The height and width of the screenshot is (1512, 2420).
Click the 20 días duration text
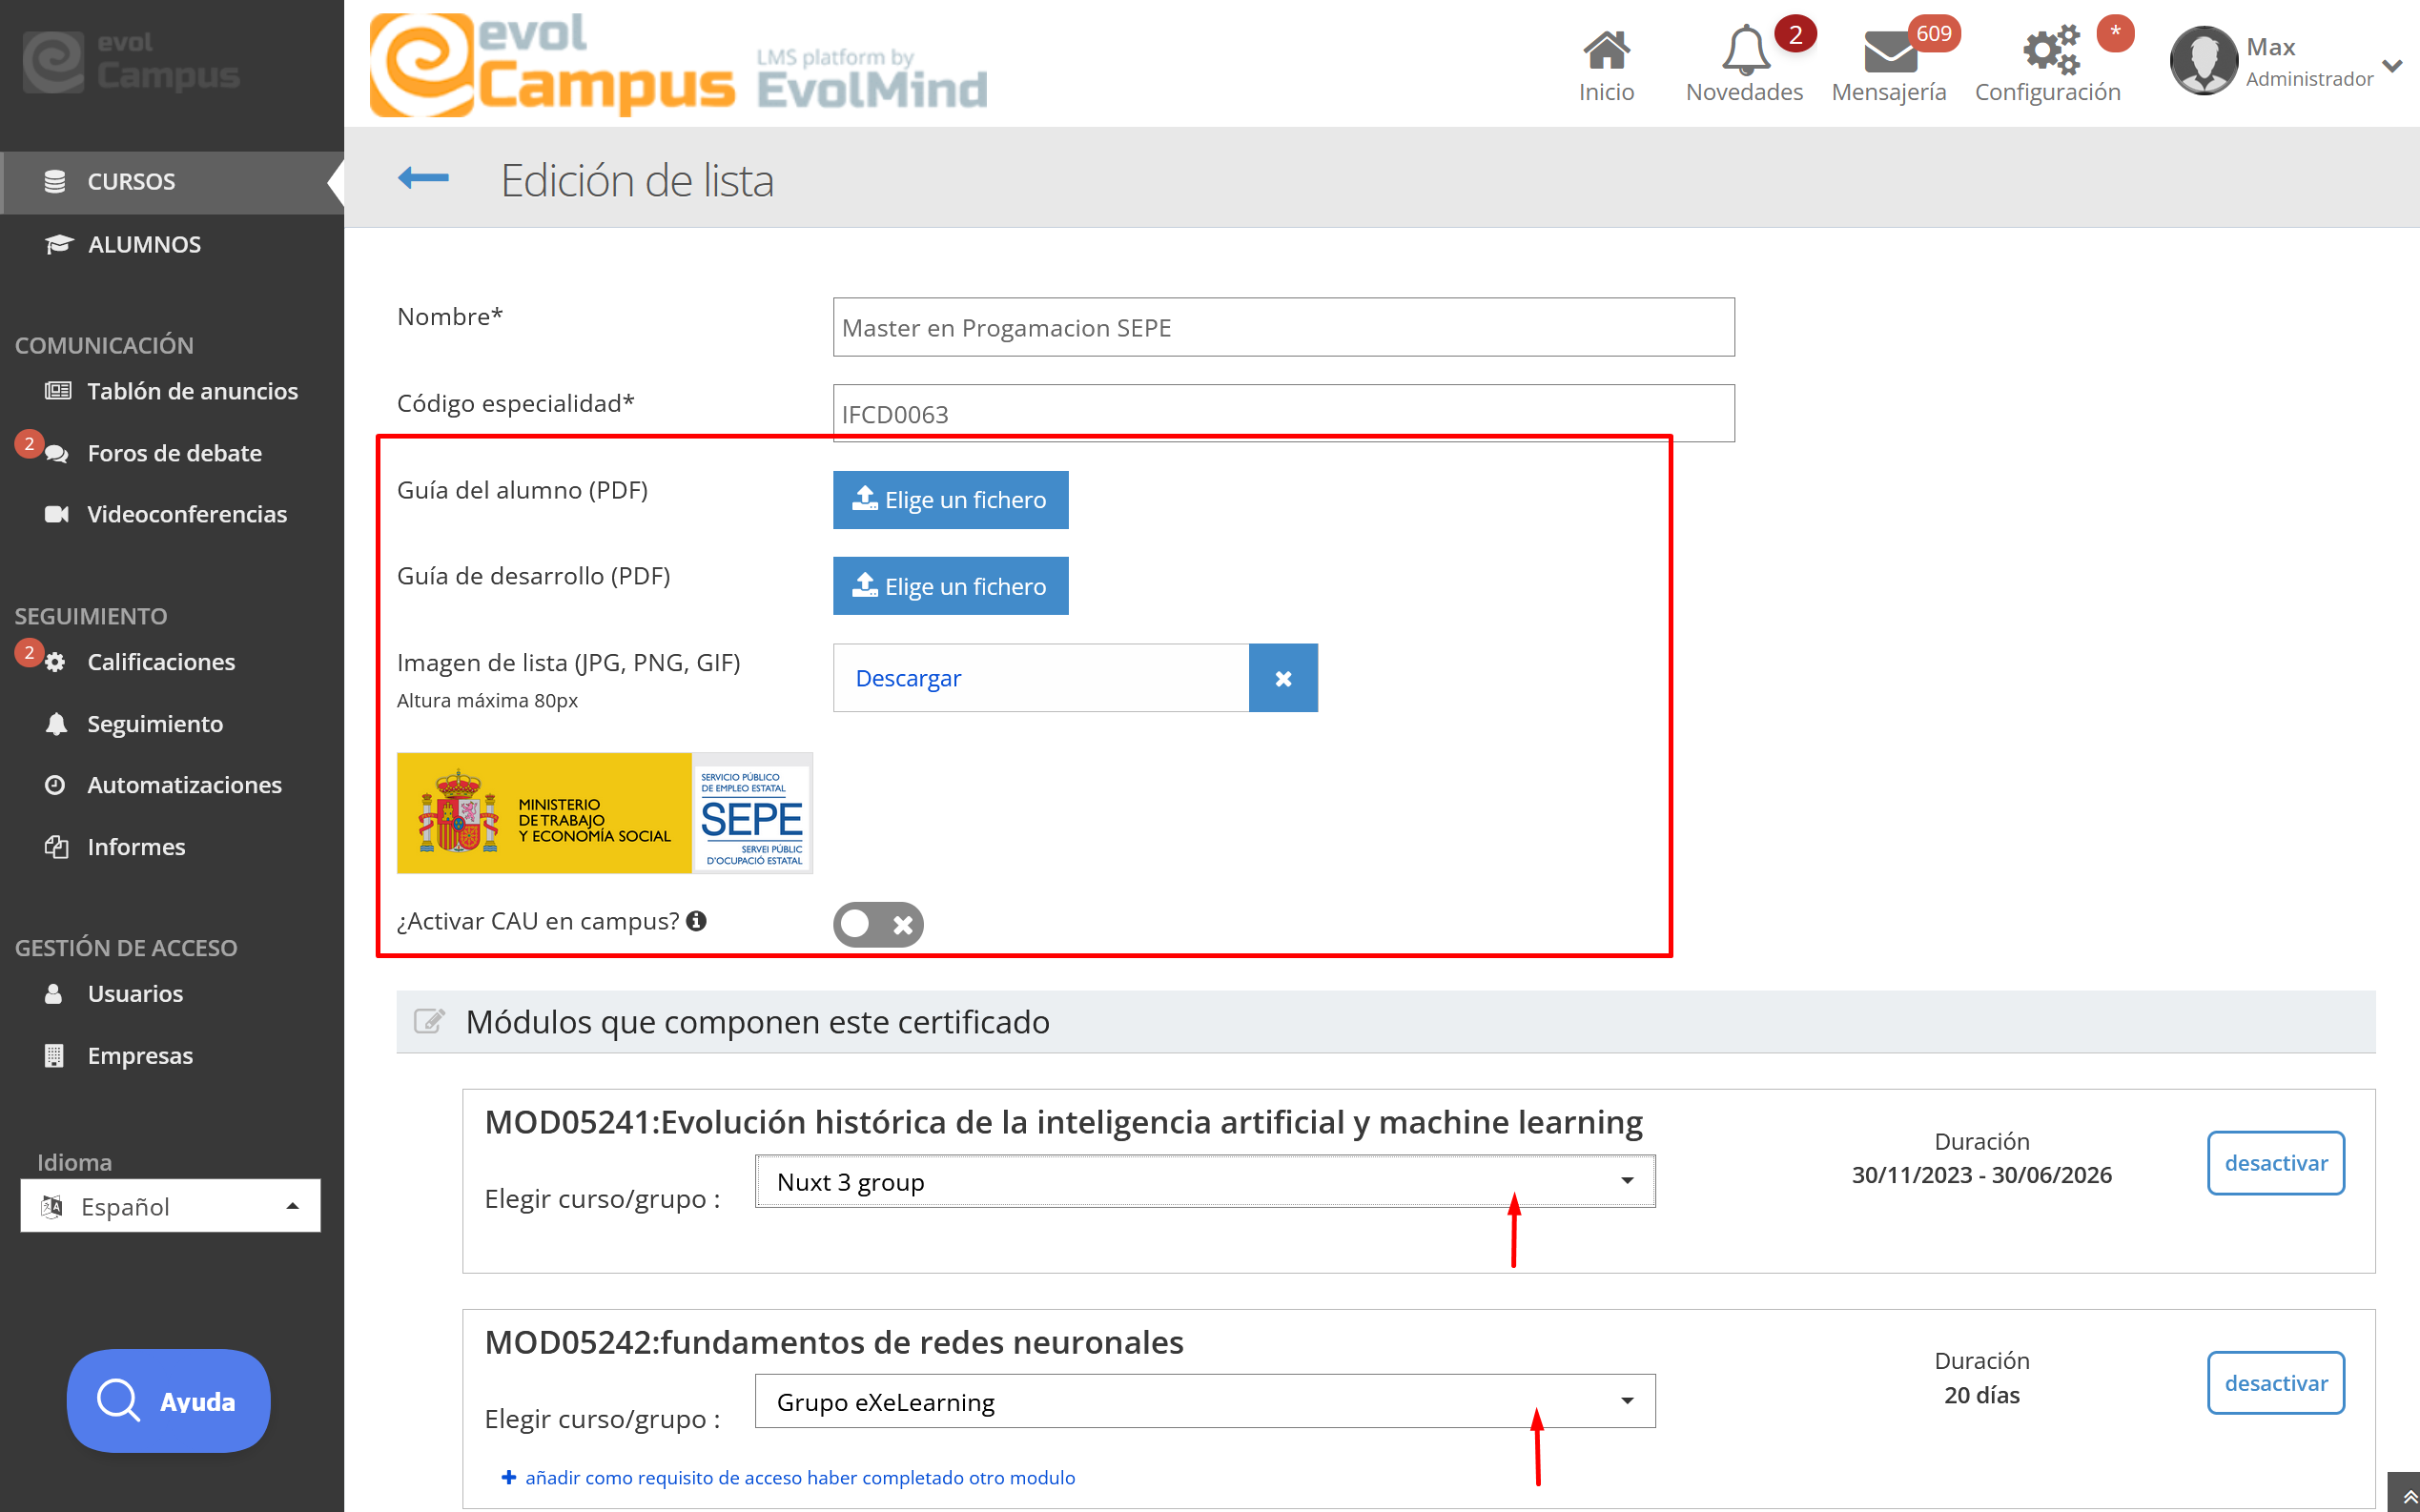click(x=1981, y=1395)
